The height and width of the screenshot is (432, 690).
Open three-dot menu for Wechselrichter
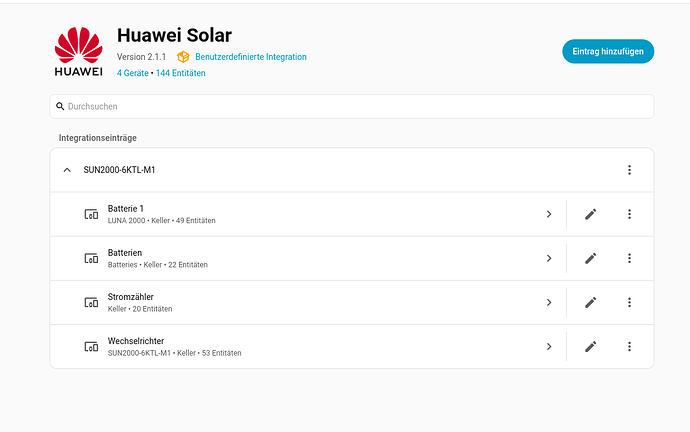(x=629, y=347)
